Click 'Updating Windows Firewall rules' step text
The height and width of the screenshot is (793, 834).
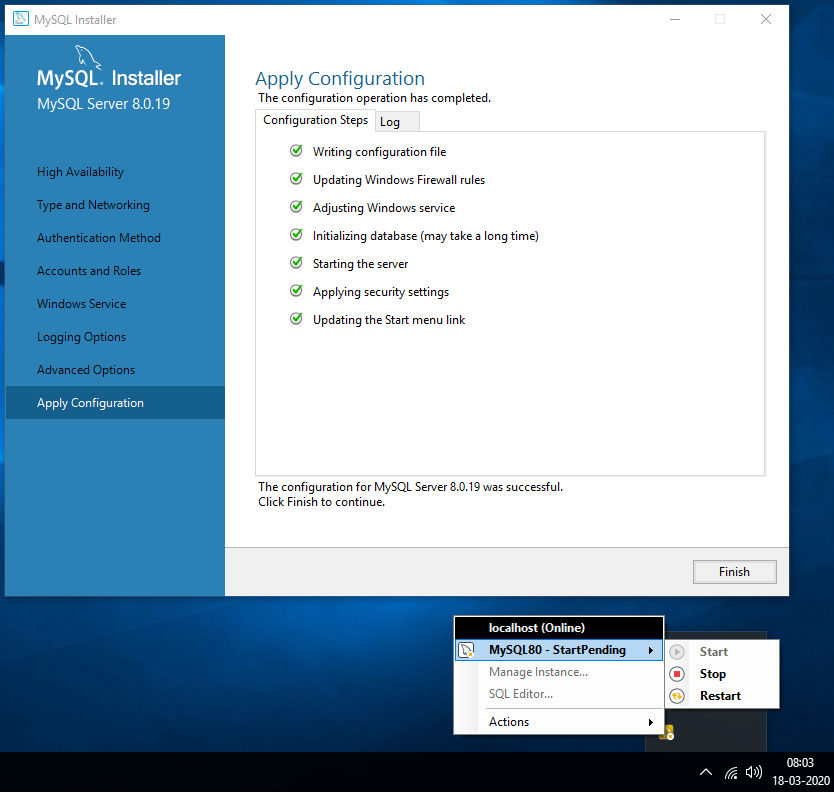[399, 180]
